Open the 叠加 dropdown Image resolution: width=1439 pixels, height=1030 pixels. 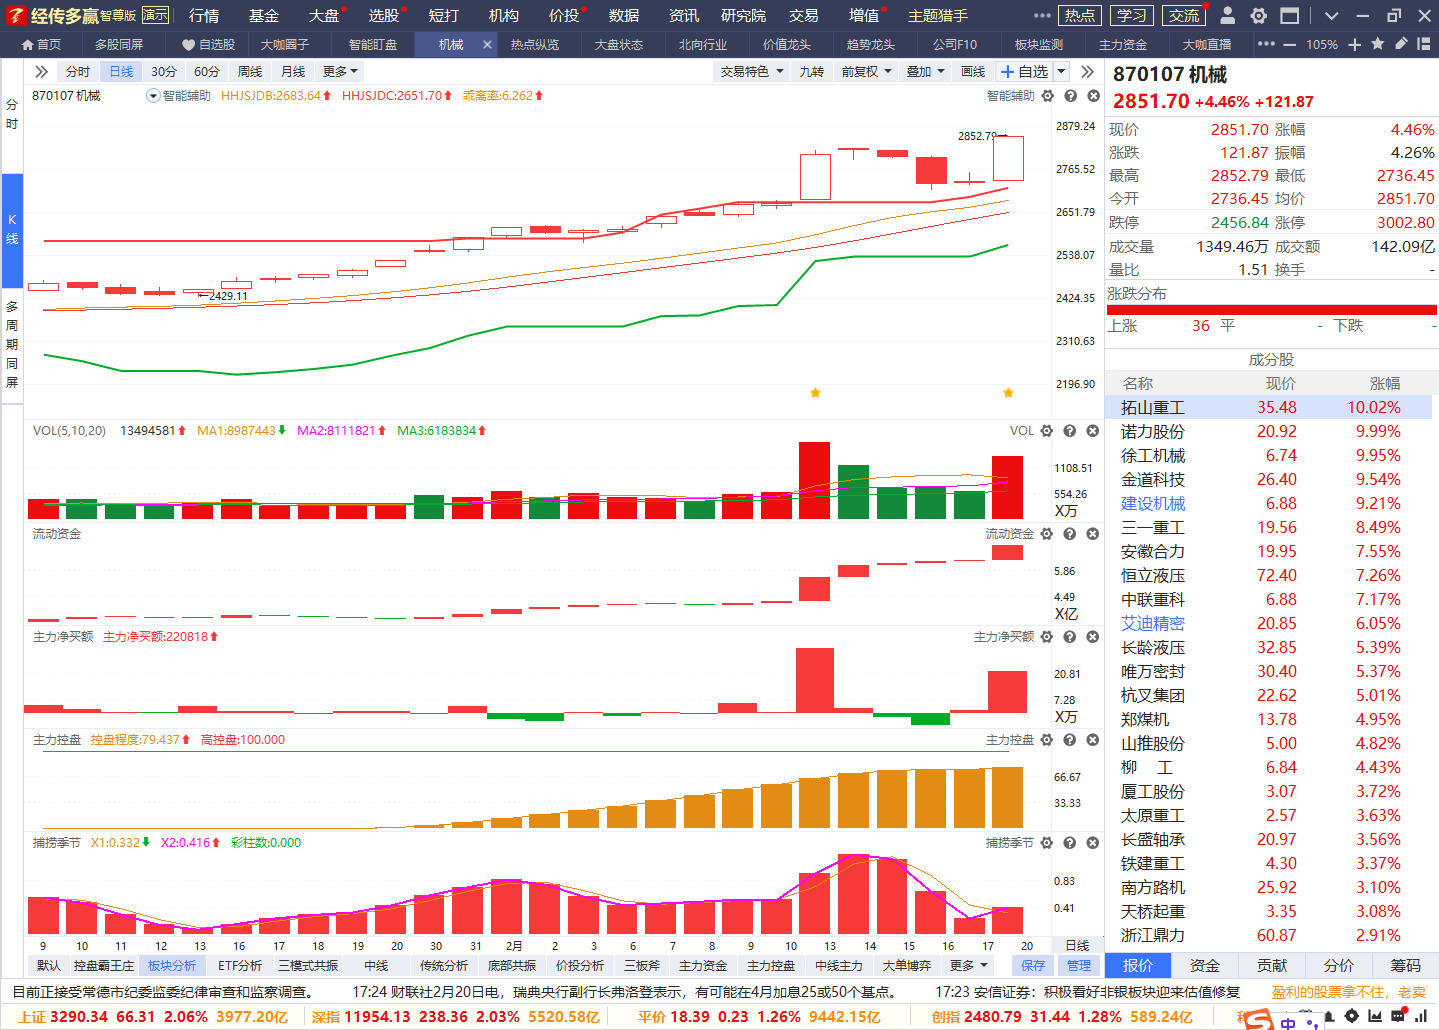[x=925, y=72]
